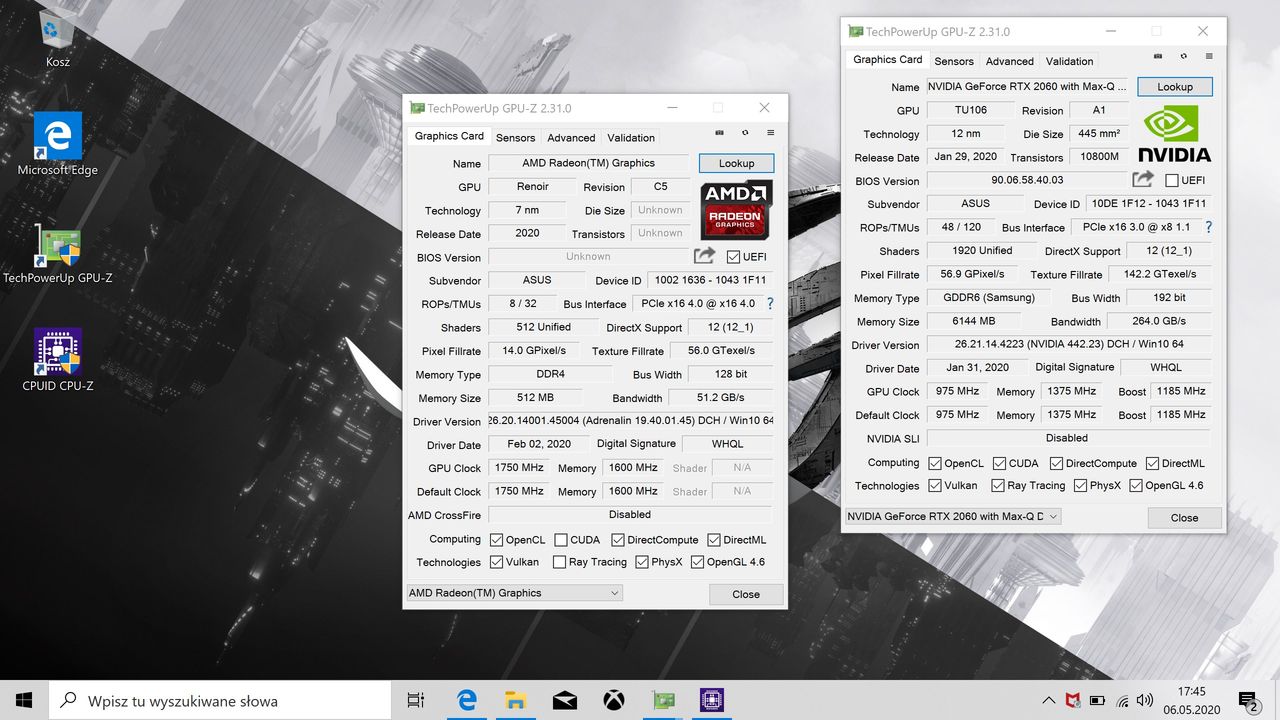Switch to GPU-Z taskbar icon
The image size is (1280, 720).
[662, 700]
